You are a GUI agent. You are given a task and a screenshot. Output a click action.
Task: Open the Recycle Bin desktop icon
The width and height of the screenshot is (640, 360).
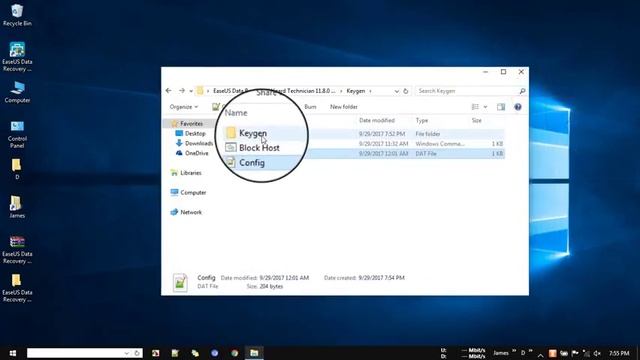[x=17, y=15]
